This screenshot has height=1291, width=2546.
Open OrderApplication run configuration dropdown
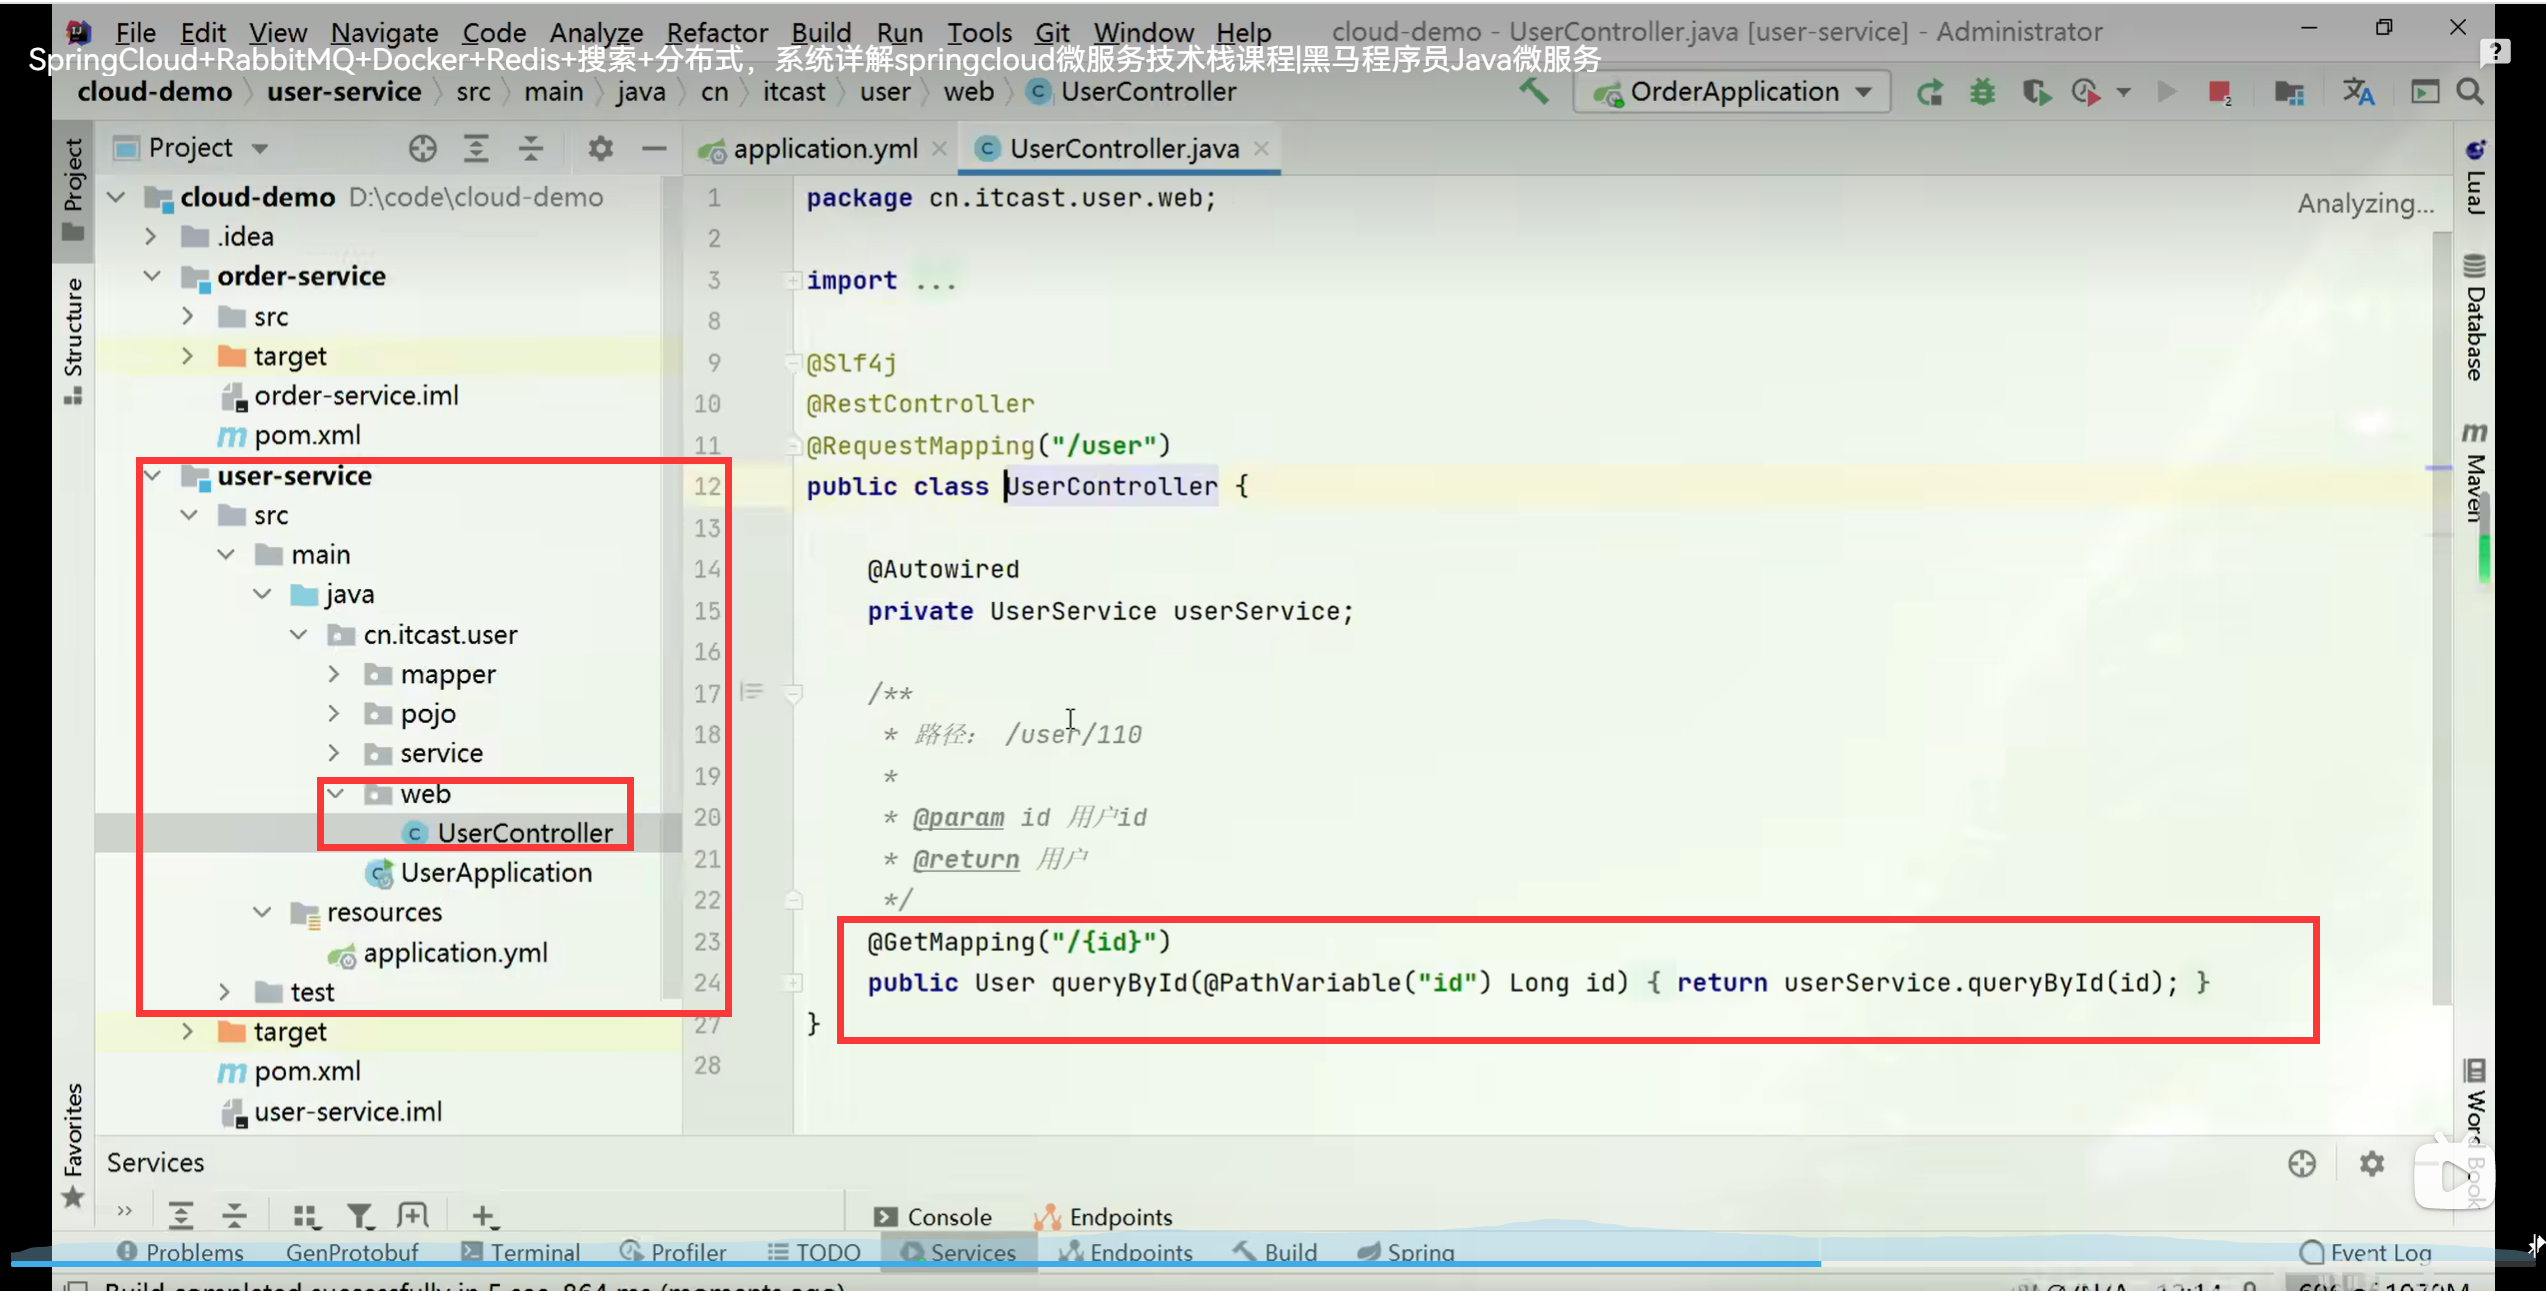pos(1734,92)
